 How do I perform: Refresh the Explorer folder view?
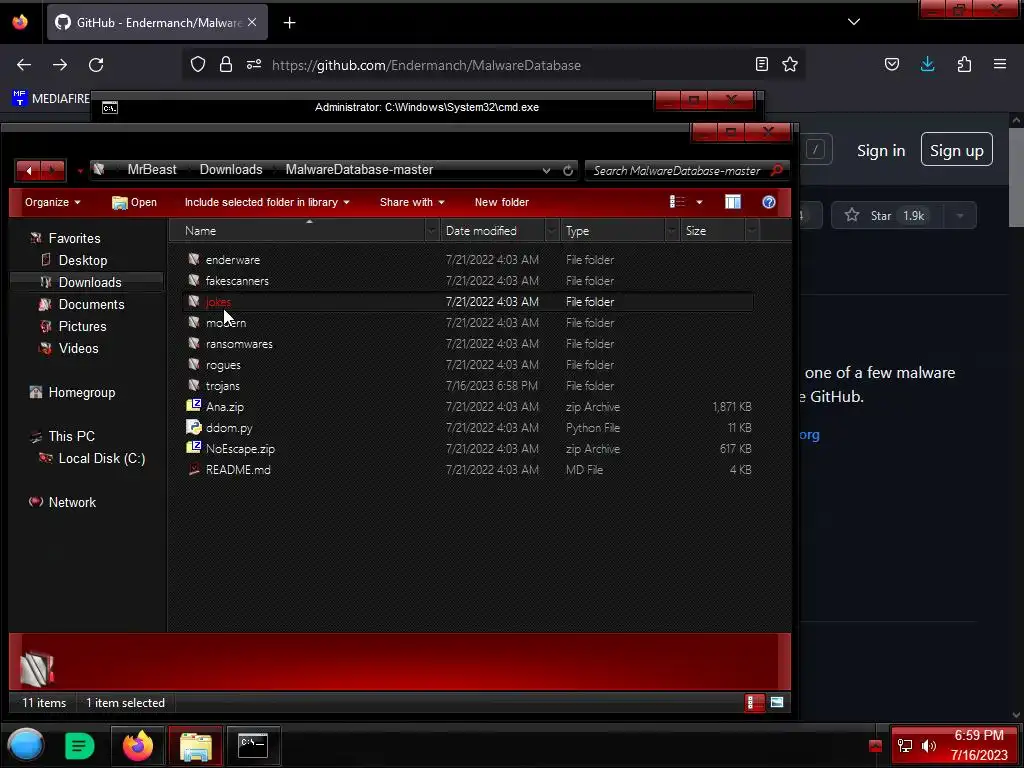pos(568,170)
